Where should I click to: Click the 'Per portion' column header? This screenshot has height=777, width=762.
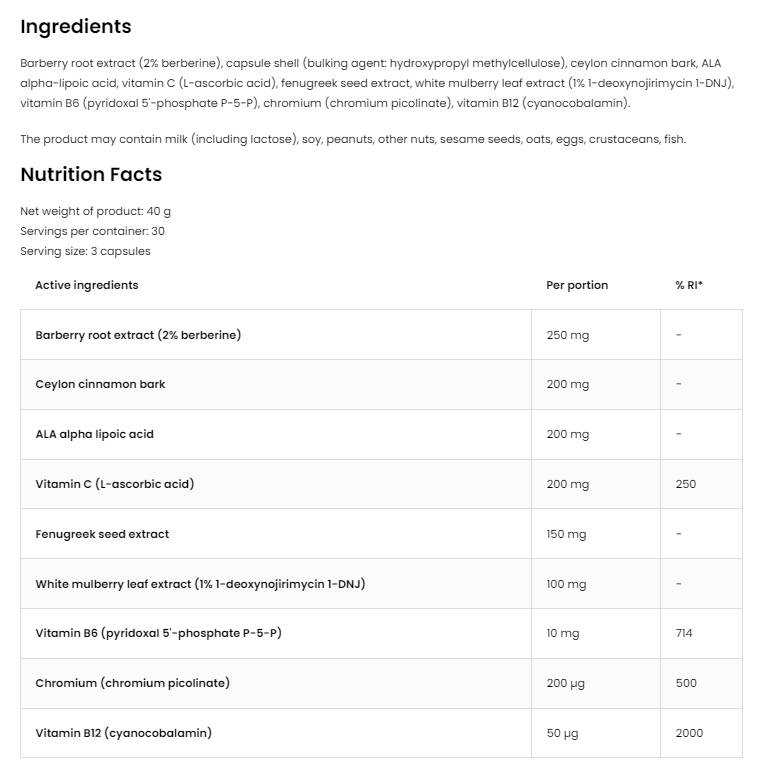tap(577, 285)
